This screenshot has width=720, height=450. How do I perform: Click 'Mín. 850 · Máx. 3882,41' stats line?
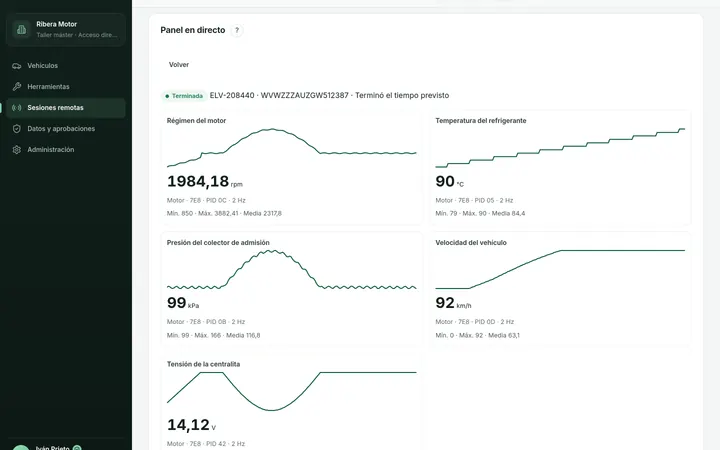click(x=224, y=214)
